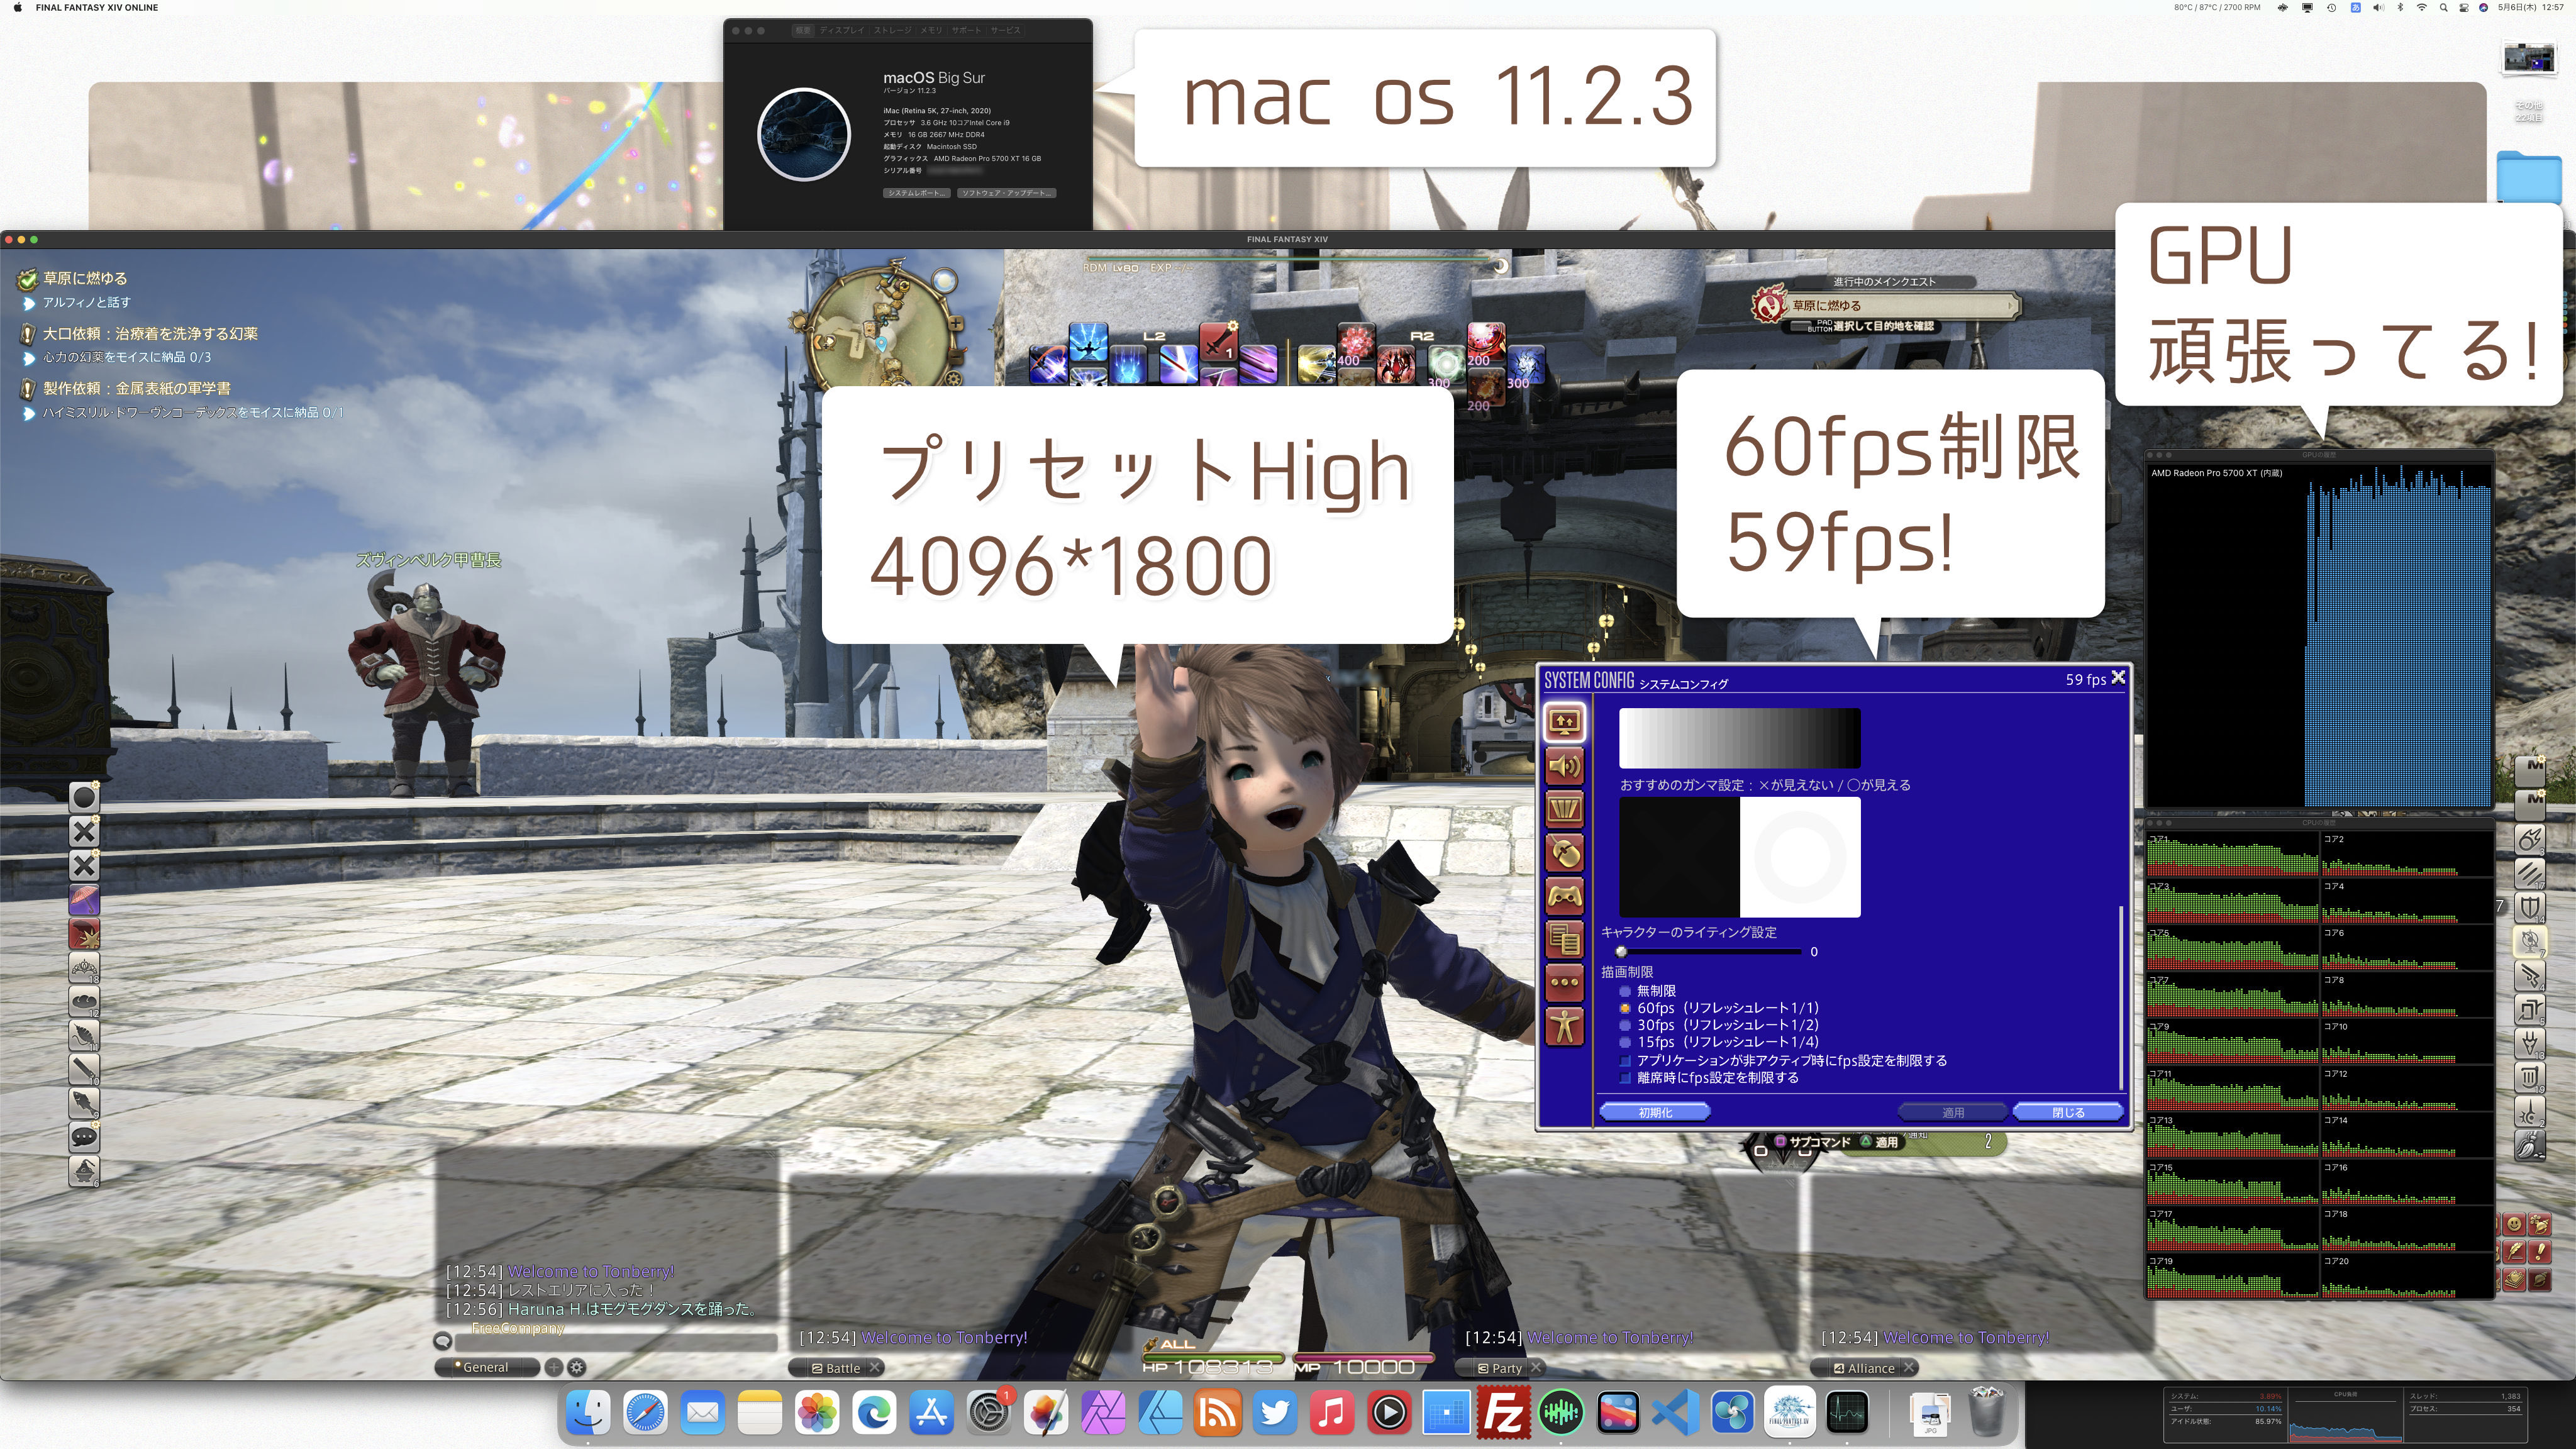Open Accessibility figure icon in System Config

[1565, 1026]
